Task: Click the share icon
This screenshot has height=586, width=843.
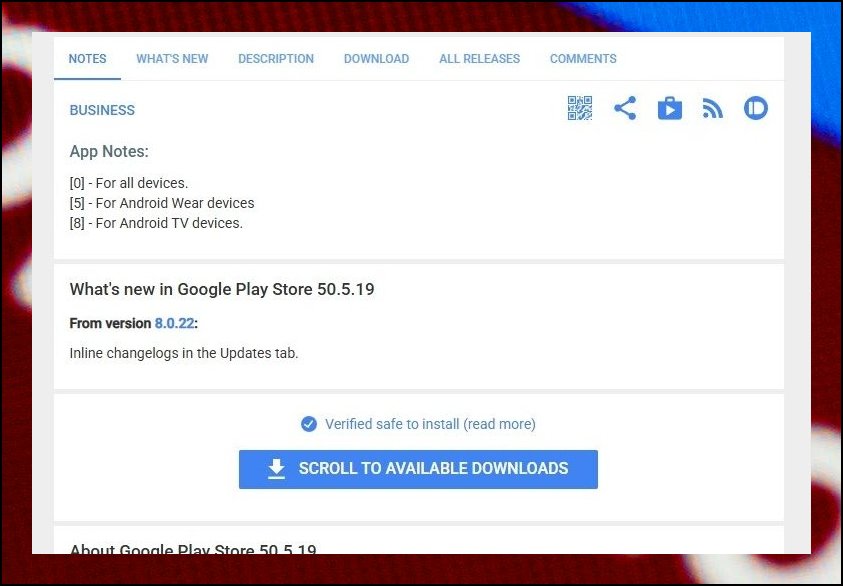Action: 625,108
